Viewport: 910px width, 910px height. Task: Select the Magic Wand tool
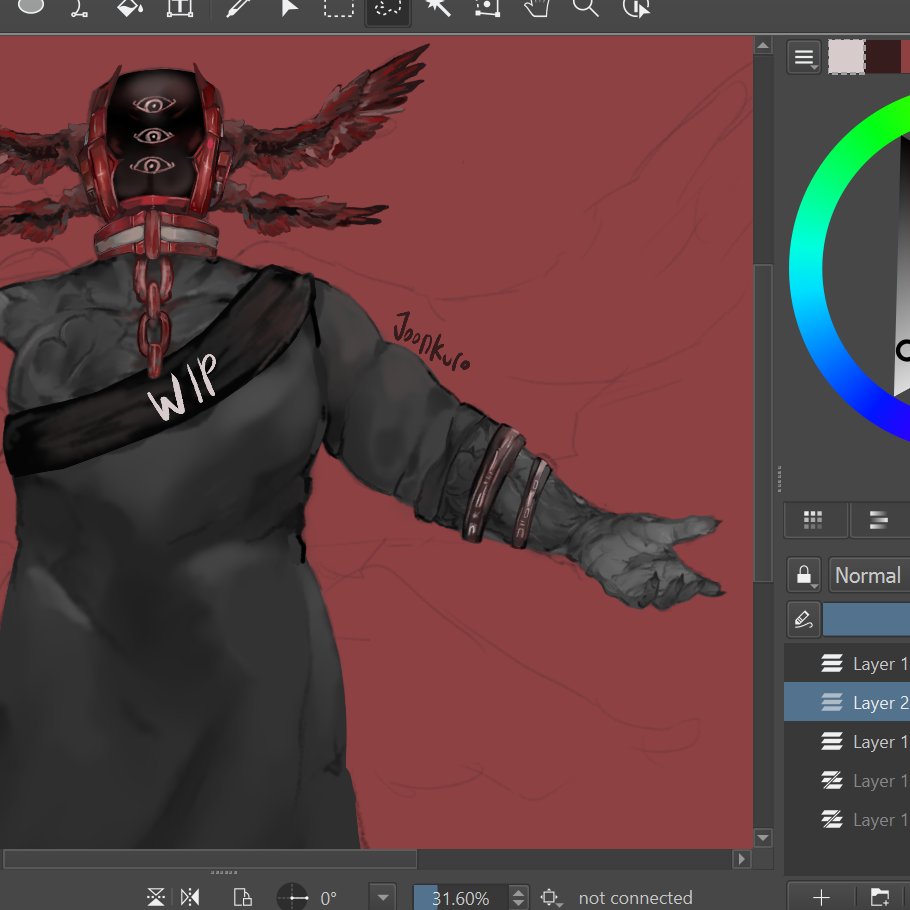click(x=438, y=8)
